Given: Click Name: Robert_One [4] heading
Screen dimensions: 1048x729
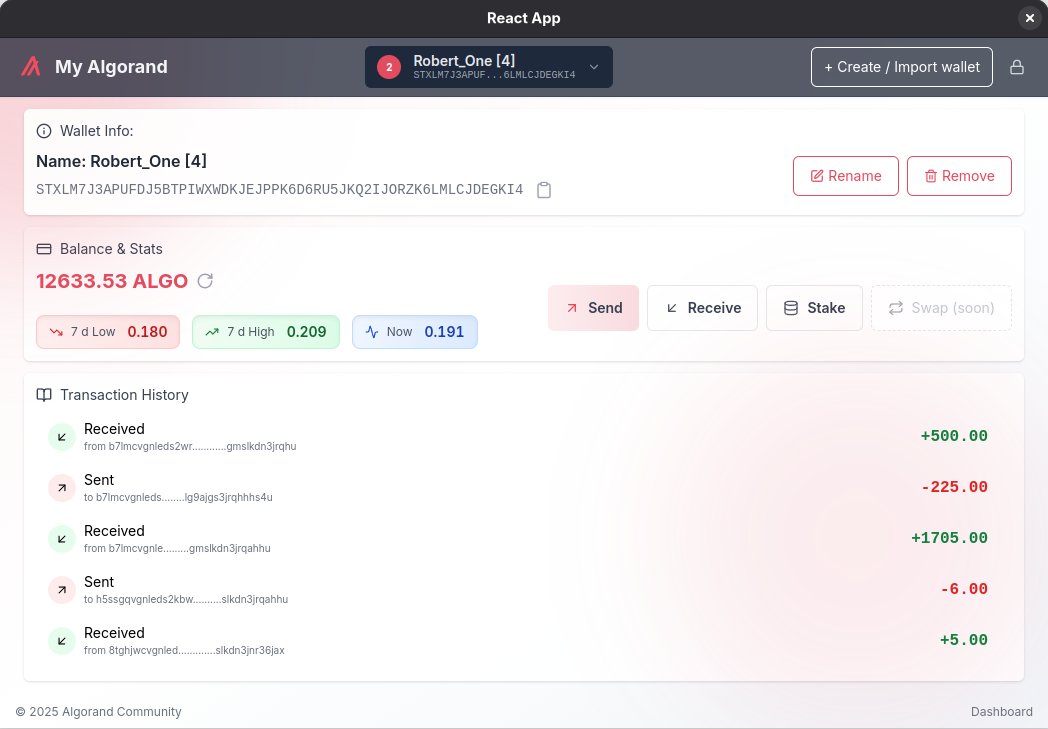Looking at the screenshot, I should click(121, 162).
